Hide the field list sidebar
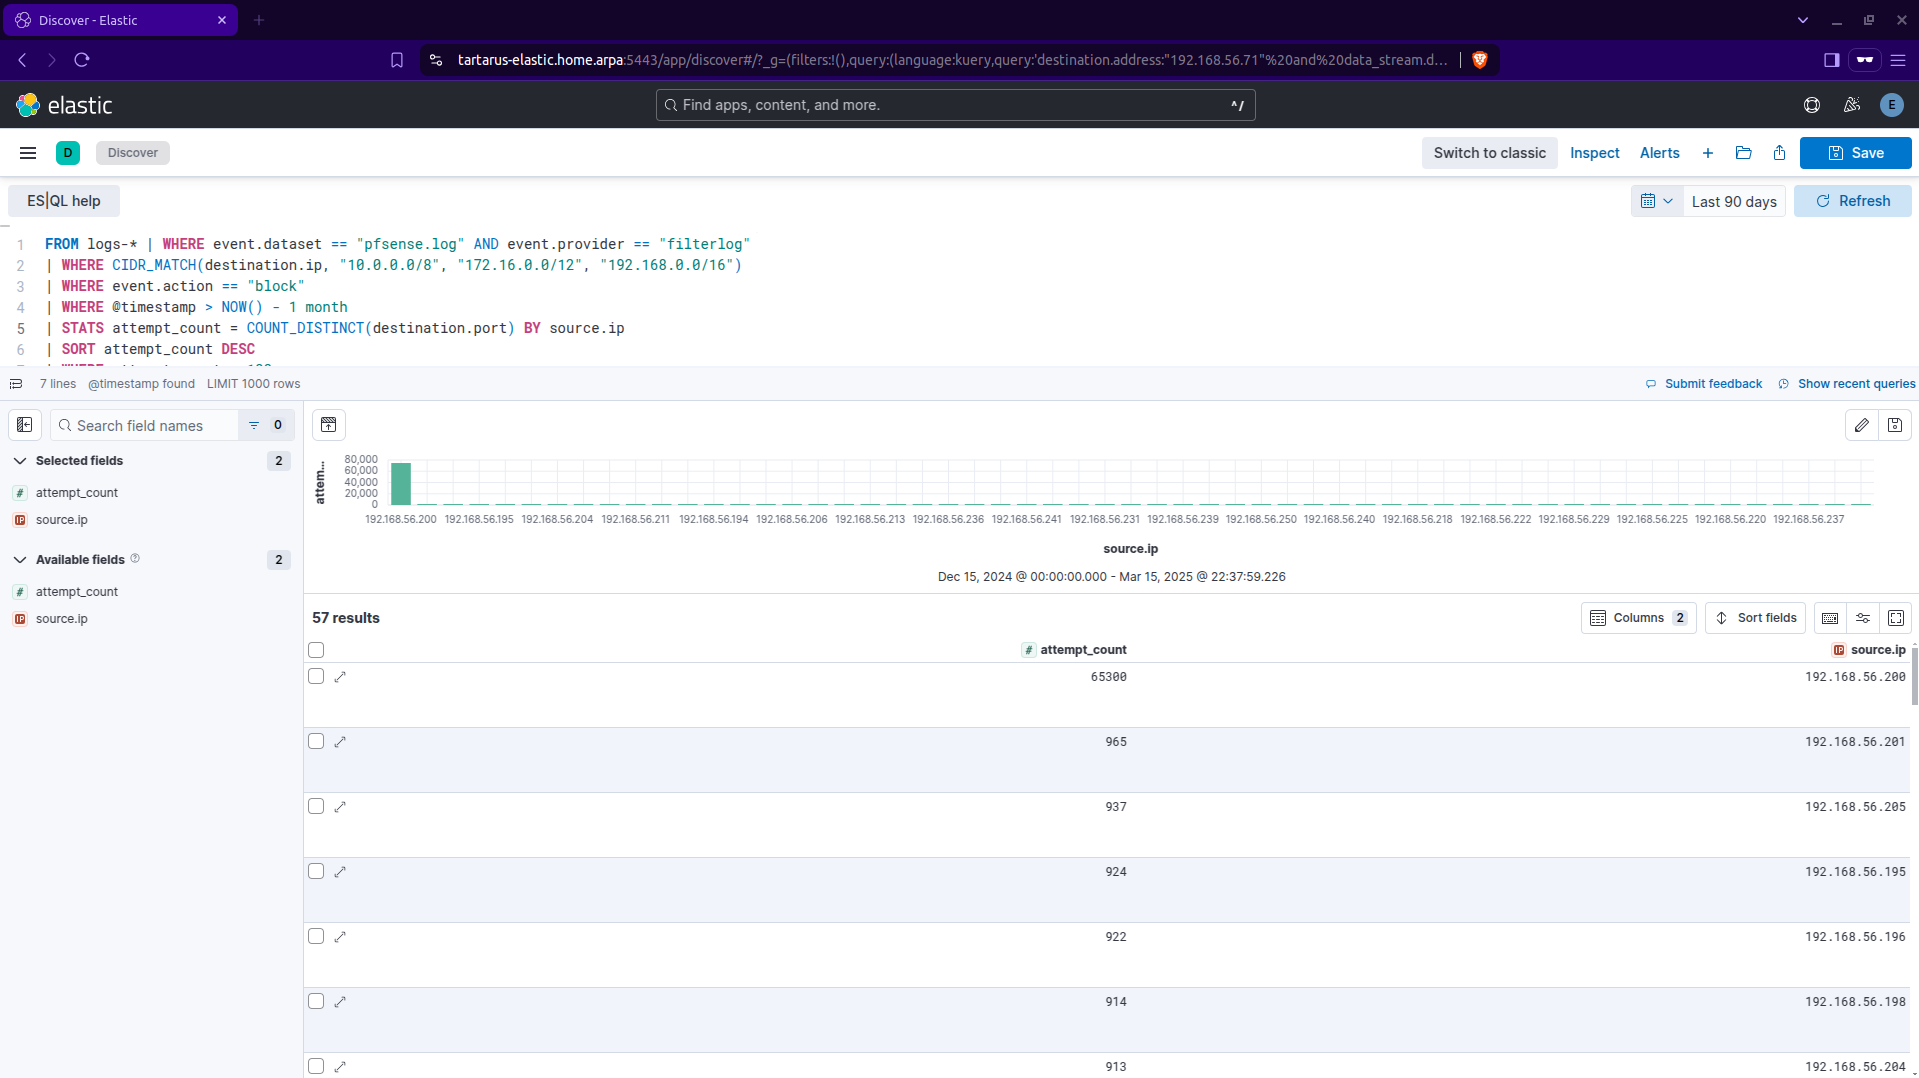Viewport: 1919px width, 1078px height. [25, 425]
